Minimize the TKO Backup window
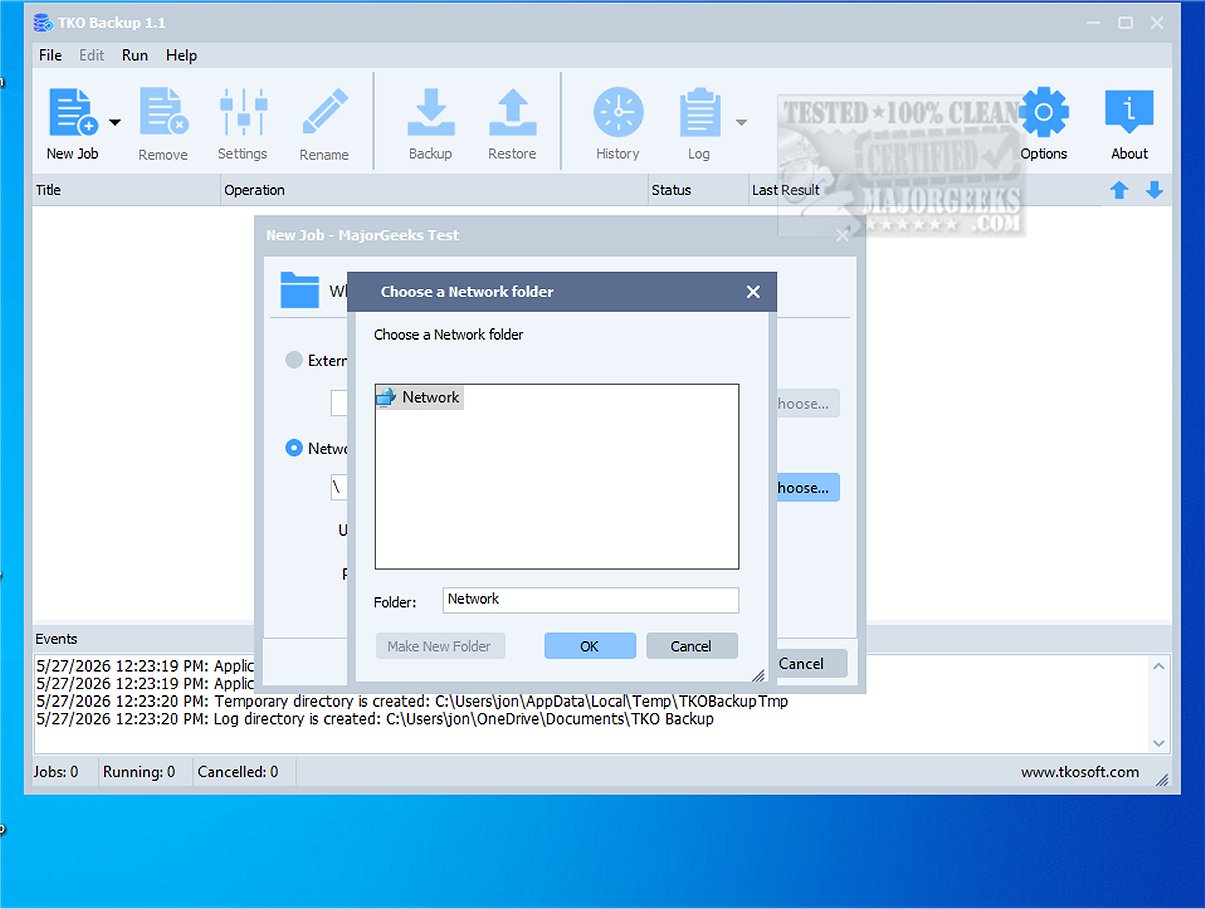This screenshot has height=909, width=1205. pos(1094,22)
